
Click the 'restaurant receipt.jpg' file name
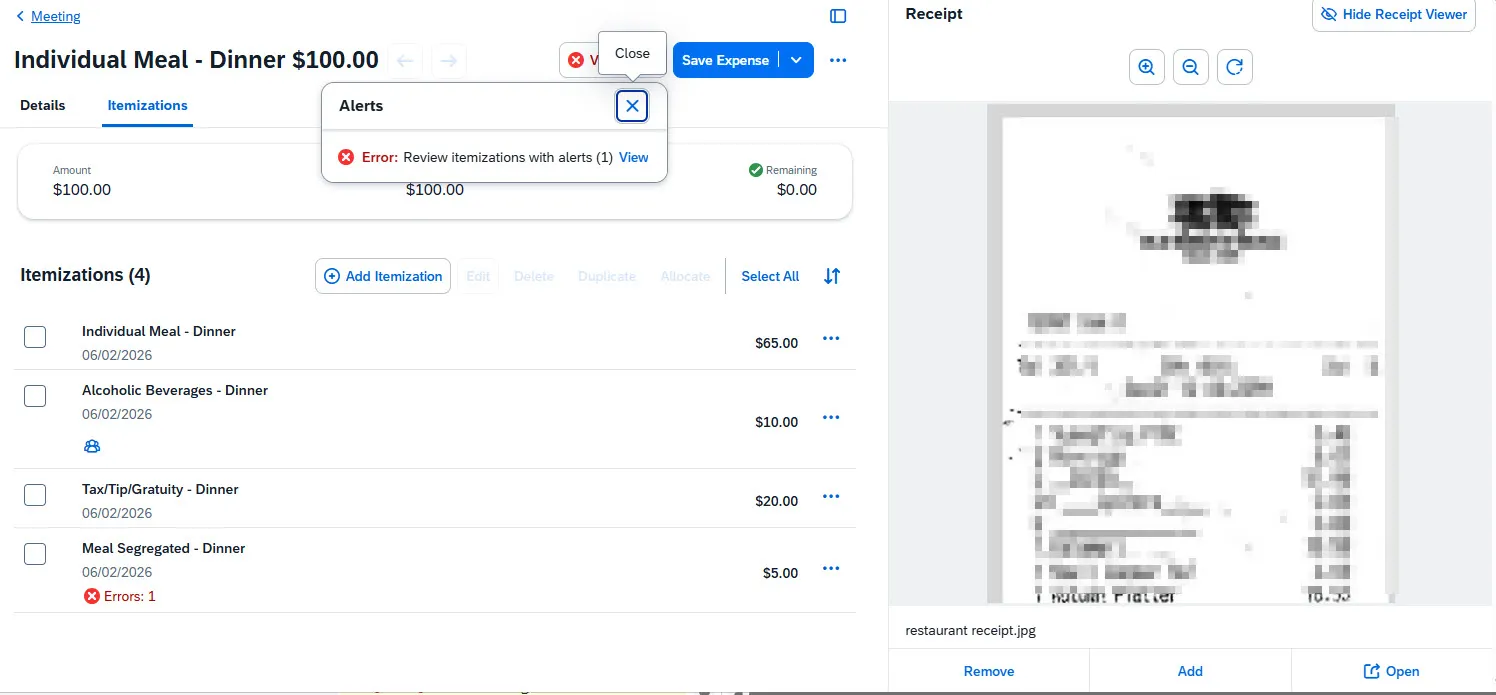click(971, 631)
